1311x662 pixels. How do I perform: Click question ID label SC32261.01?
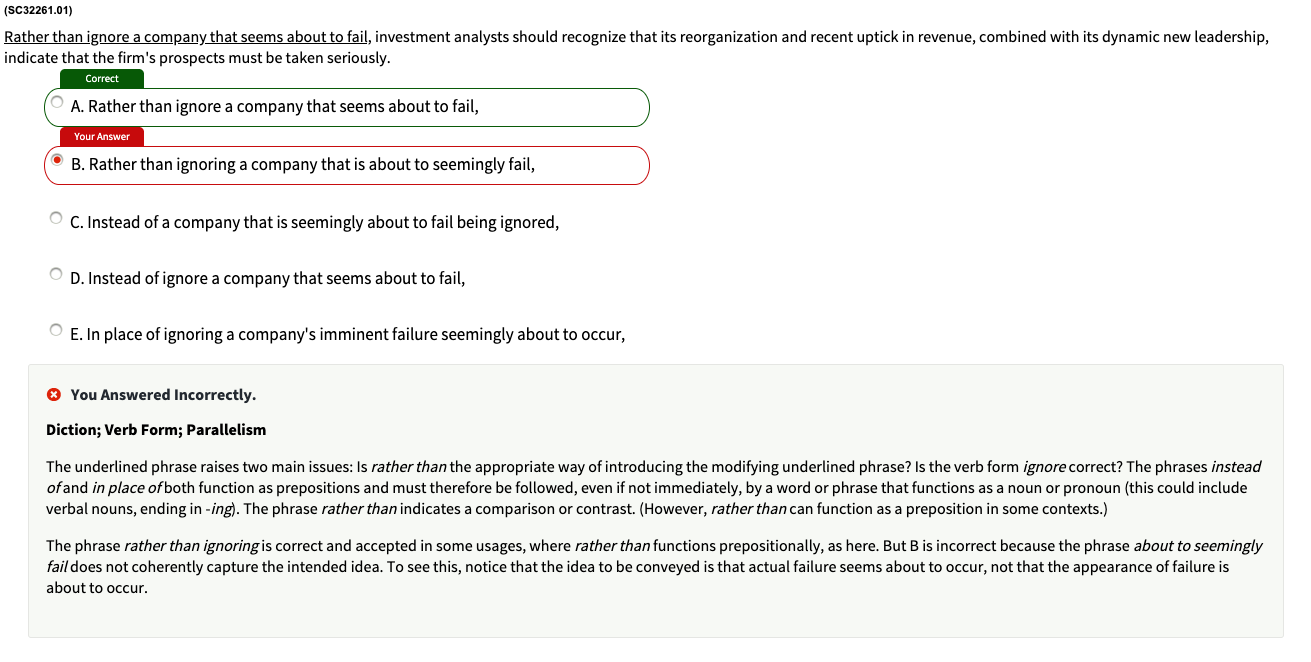[x=37, y=9]
